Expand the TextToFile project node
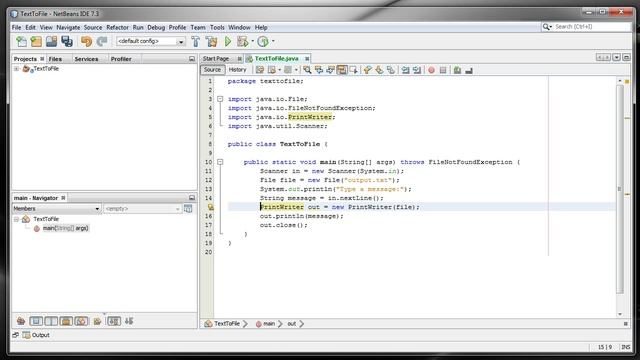The height and width of the screenshot is (360, 640). click(16, 69)
